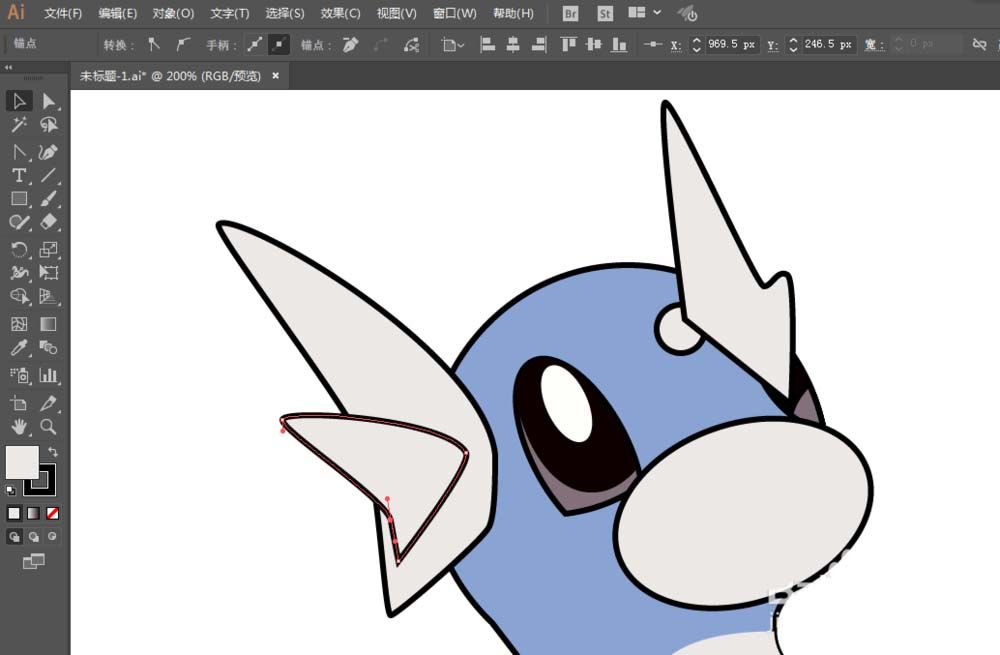
Task: Select the Slice tool
Action: pyautogui.click(x=48, y=403)
